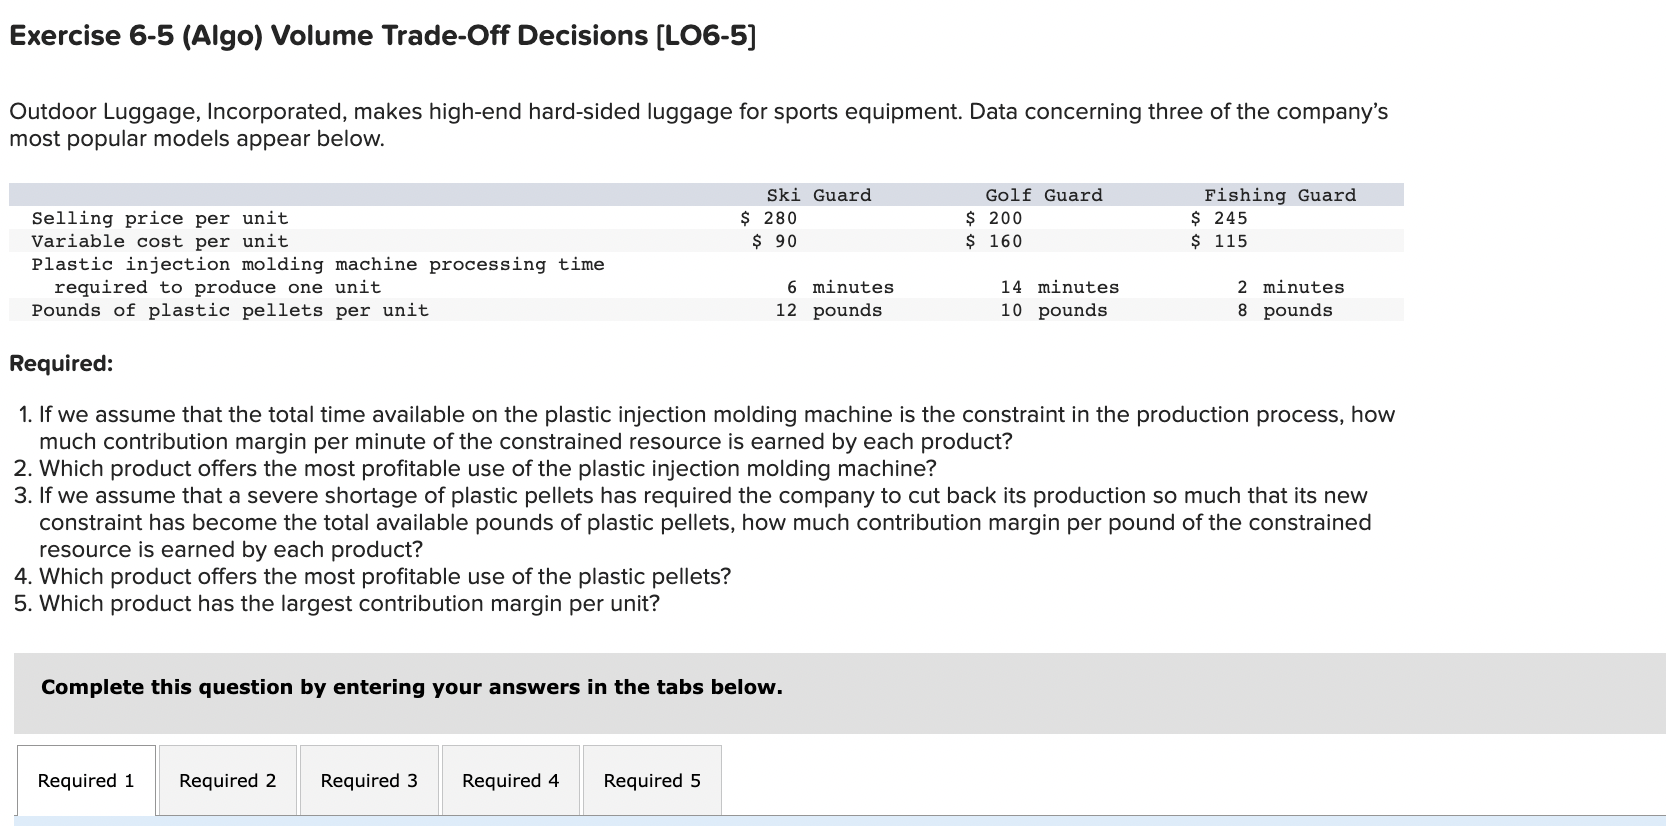Click the Ski Guard $280 selling price
The height and width of the screenshot is (826, 1666).
coord(768,218)
